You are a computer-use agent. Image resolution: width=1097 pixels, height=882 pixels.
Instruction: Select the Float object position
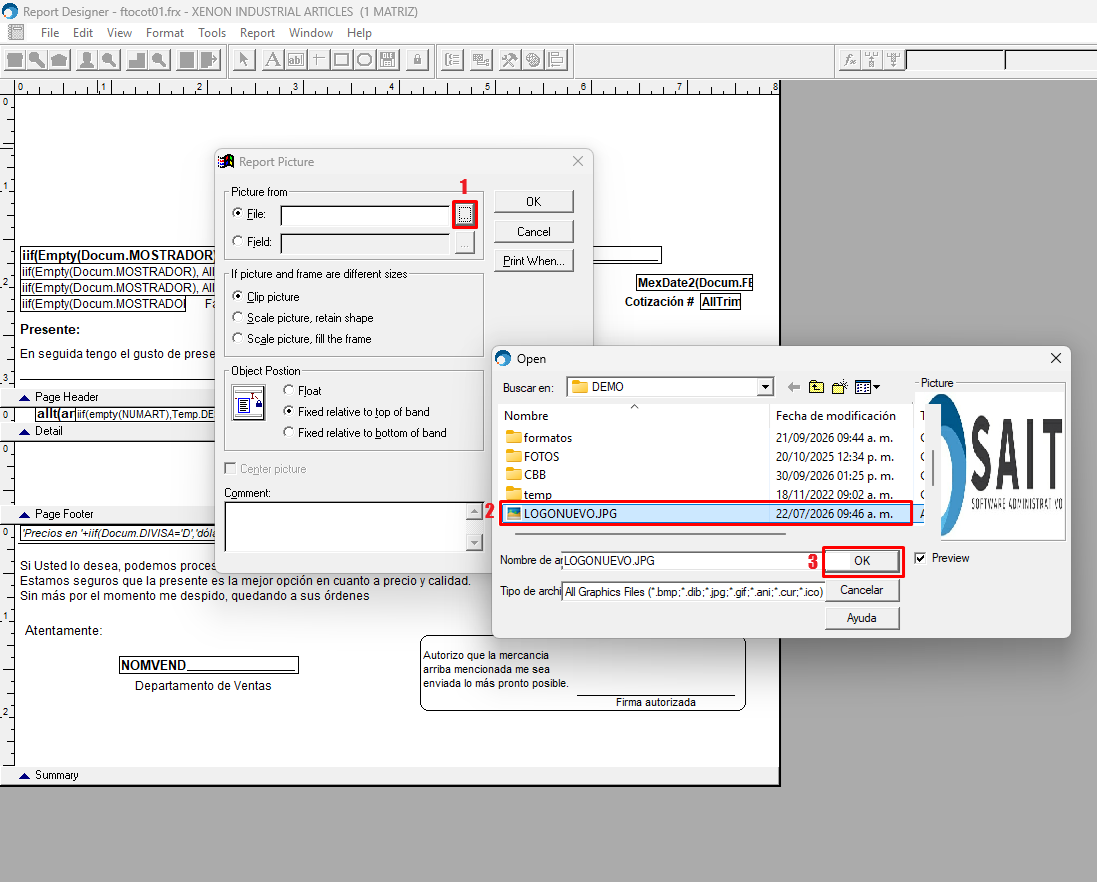tap(288, 390)
